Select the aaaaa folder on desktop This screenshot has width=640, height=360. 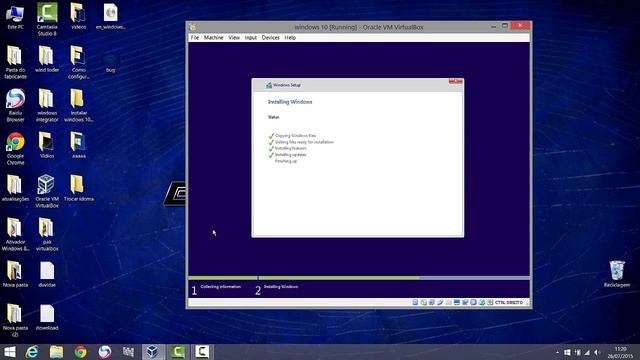pos(78,145)
